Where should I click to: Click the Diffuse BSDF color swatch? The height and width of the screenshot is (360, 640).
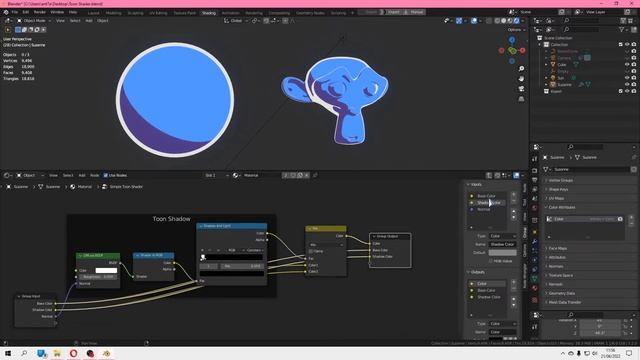[106, 270]
